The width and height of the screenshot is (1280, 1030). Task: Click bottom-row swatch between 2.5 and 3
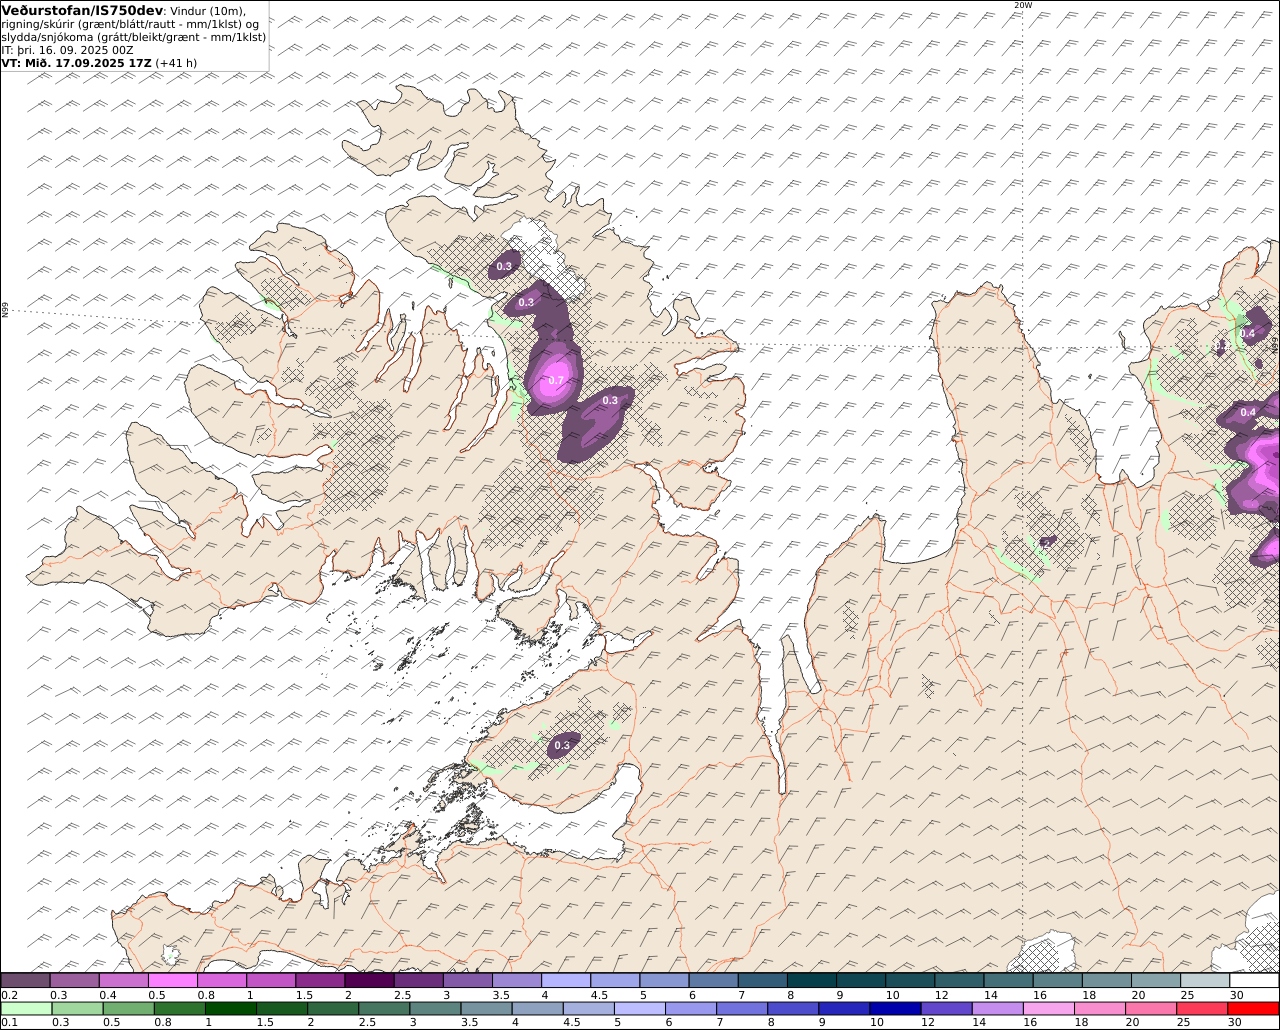tap(383, 1008)
